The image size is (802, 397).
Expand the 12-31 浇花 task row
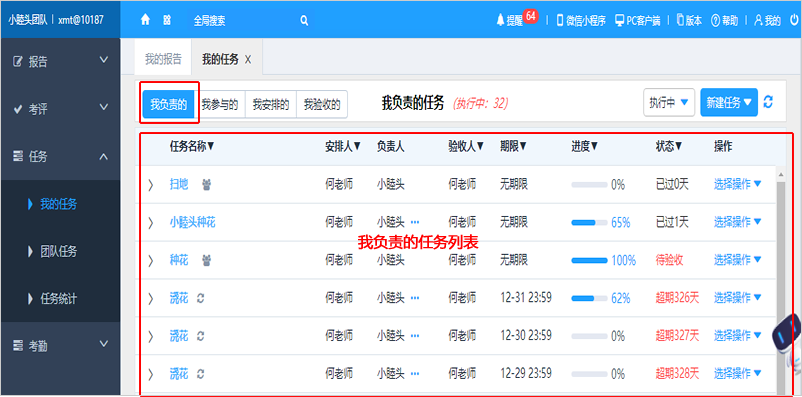[x=150, y=298]
